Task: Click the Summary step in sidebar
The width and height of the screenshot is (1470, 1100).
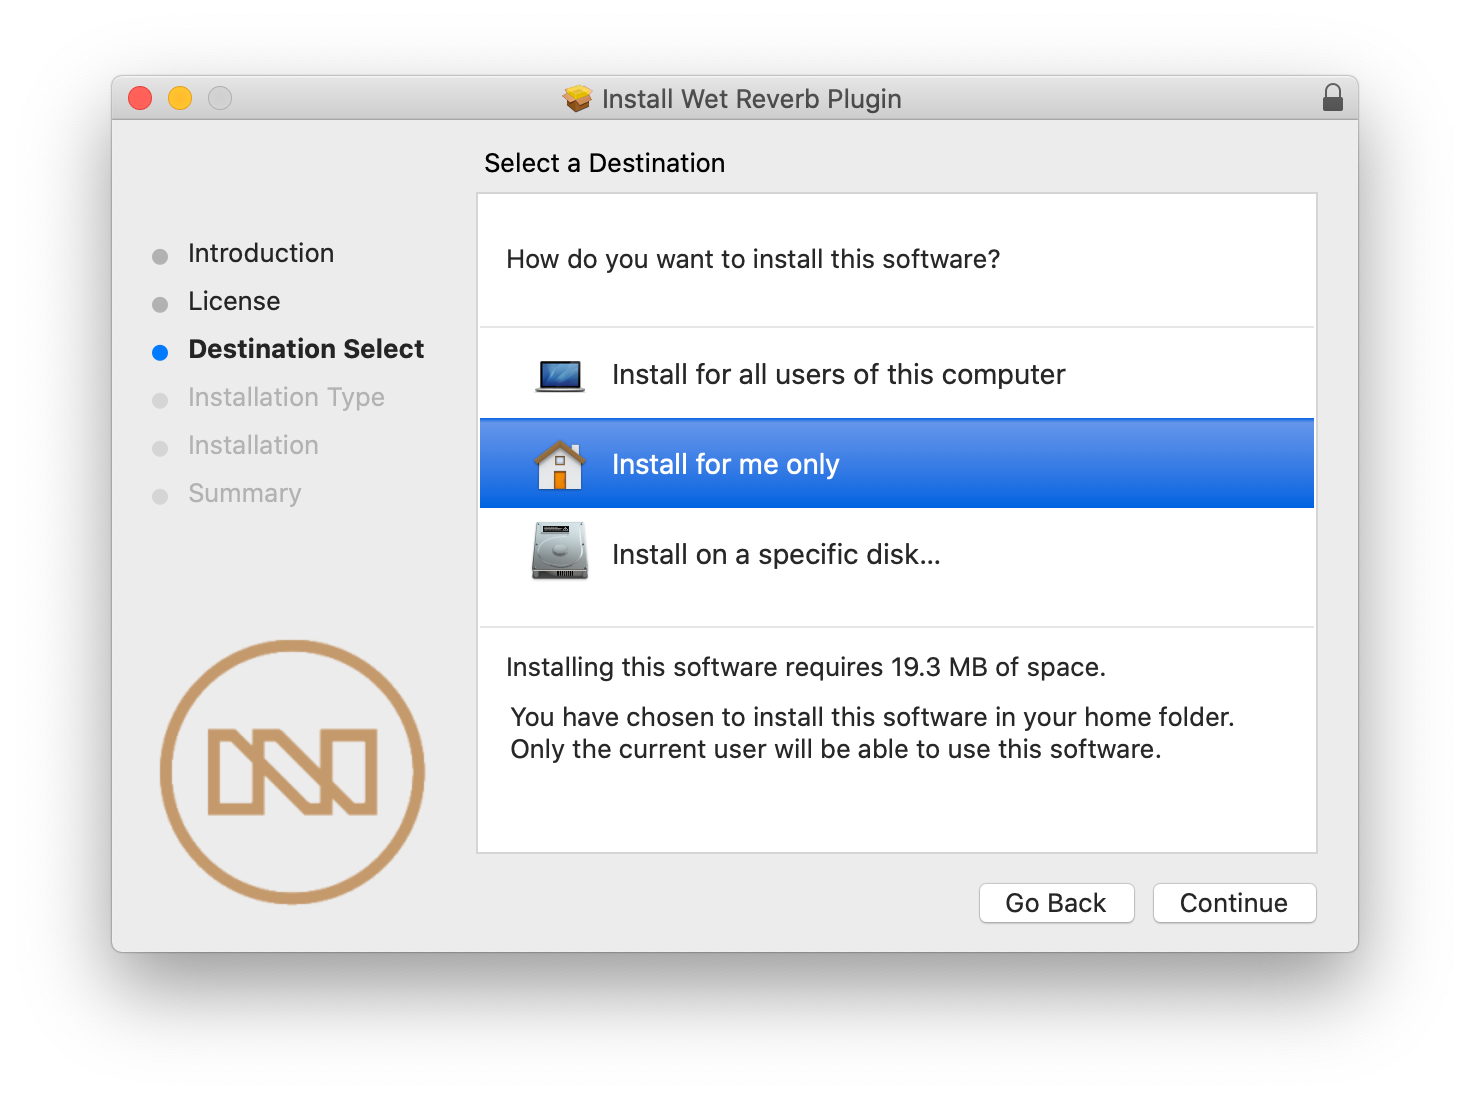Action: coord(244,493)
